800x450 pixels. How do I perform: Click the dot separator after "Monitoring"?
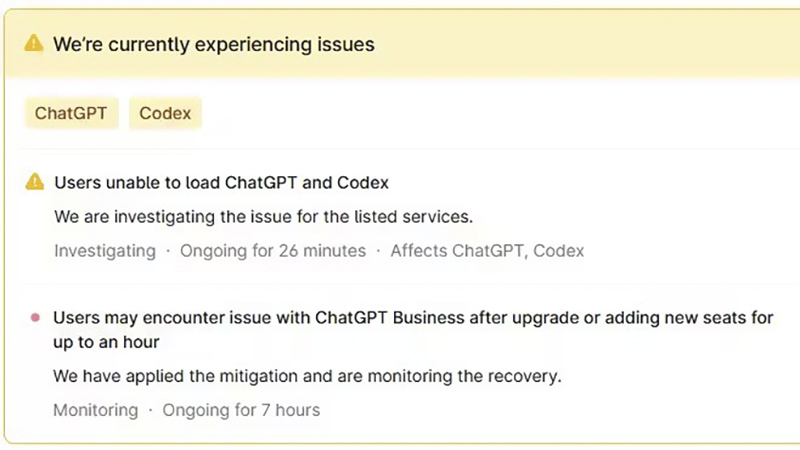[x=151, y=410]
